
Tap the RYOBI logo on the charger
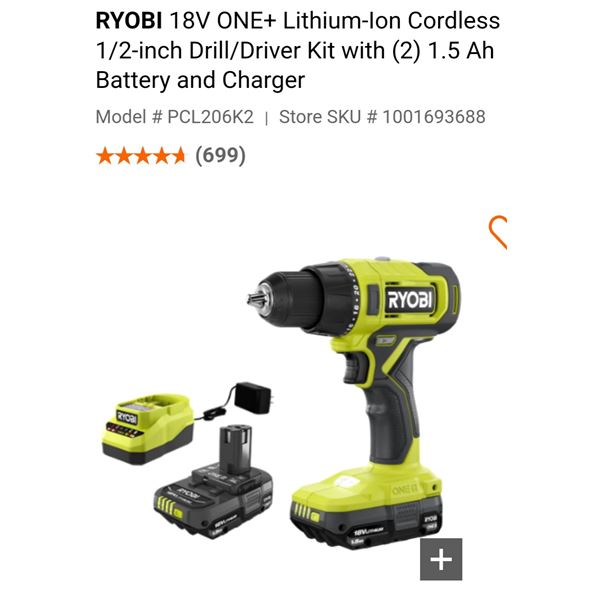[x=126, y=417]
